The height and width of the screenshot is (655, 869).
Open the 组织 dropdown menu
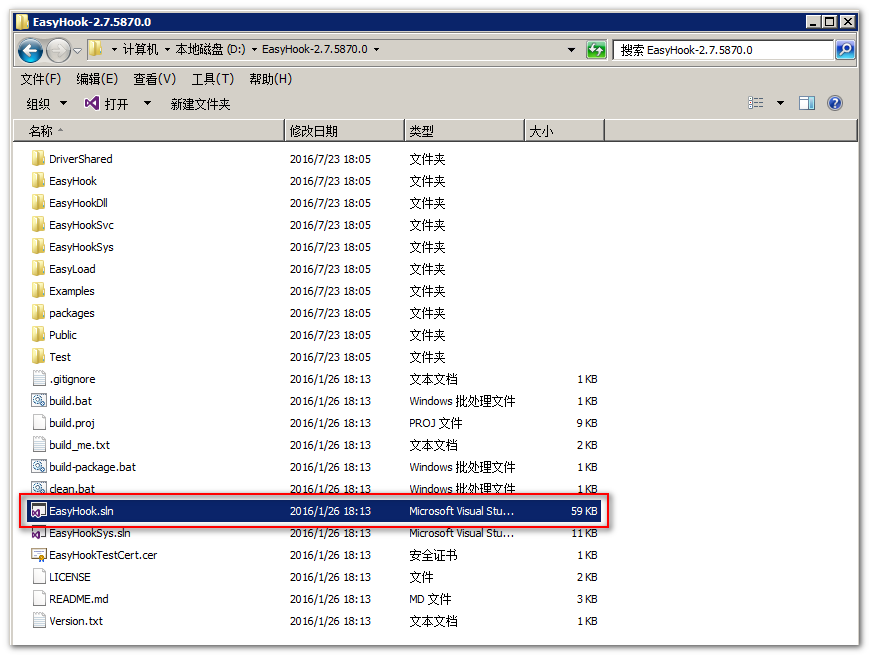pos(47,104)
